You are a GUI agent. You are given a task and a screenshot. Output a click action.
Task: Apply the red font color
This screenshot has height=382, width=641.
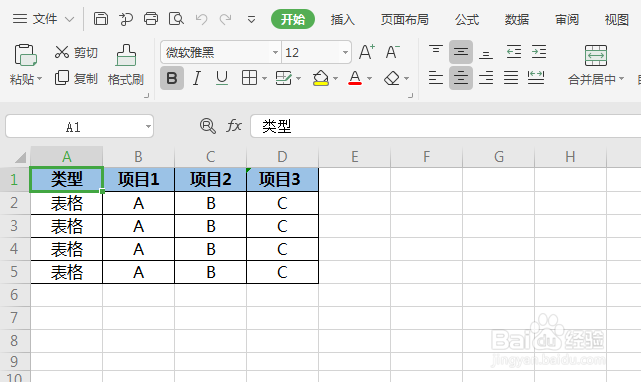(x=355, y=78)
